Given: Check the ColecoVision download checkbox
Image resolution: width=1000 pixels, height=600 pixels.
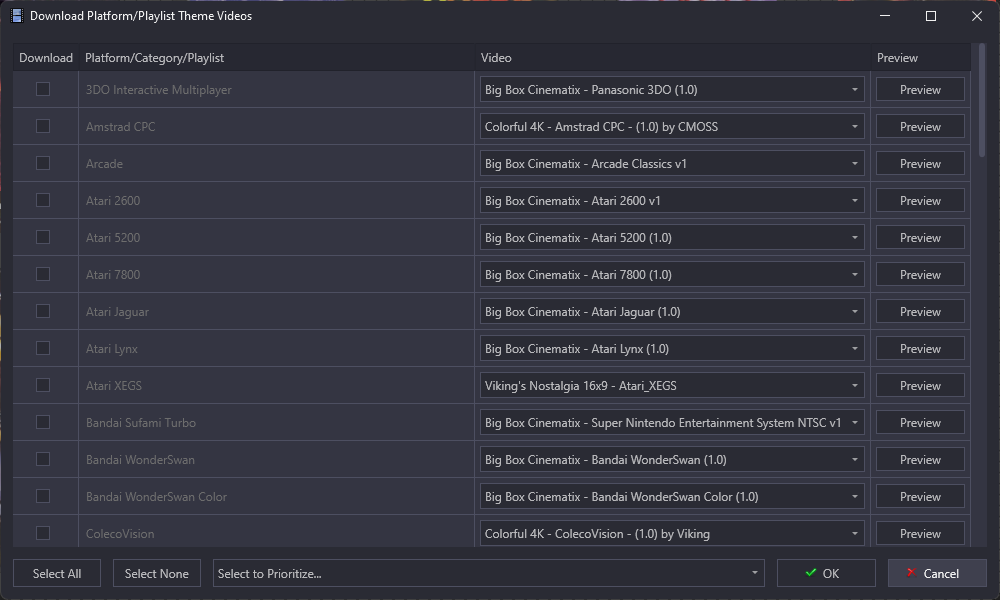Looking at the screenshot, I should [x=43, y=533].
